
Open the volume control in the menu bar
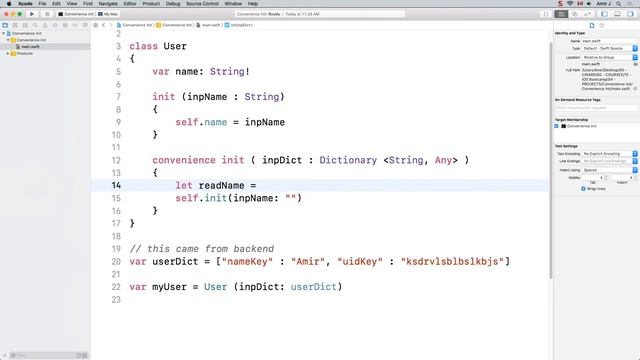click(589, 4)
